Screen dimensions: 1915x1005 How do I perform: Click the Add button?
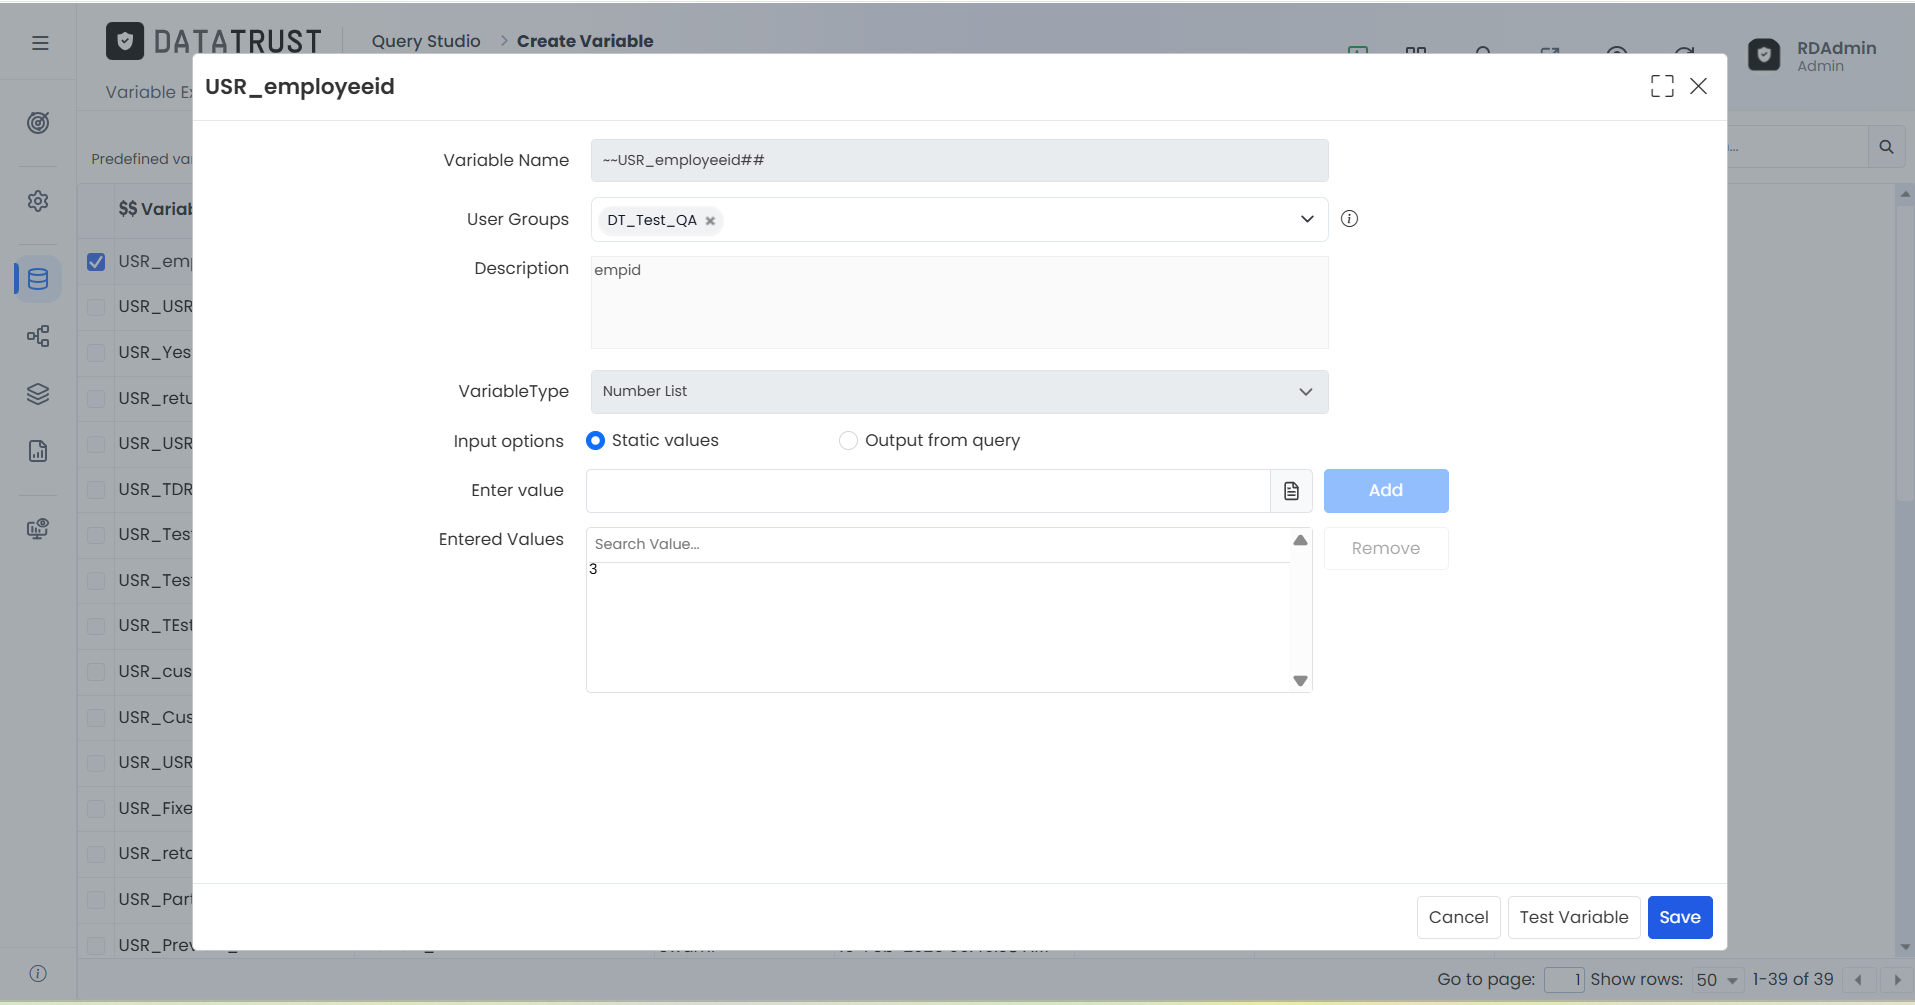[x=1386, y=491]
